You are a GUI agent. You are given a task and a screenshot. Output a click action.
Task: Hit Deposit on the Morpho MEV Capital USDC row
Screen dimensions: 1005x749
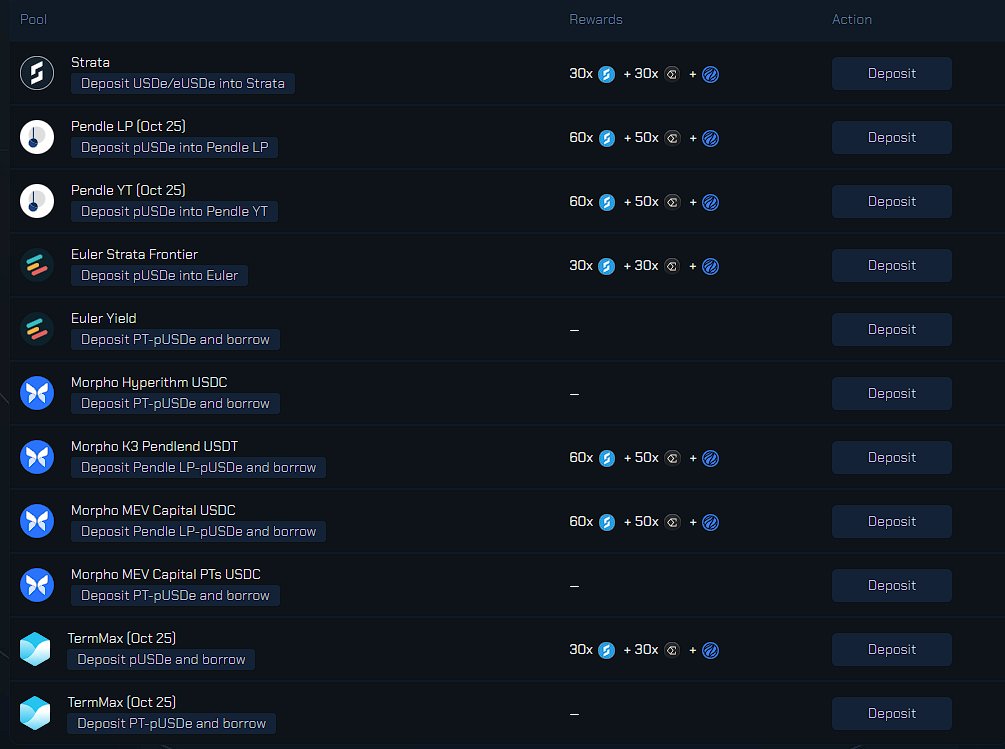coord(891,521)
